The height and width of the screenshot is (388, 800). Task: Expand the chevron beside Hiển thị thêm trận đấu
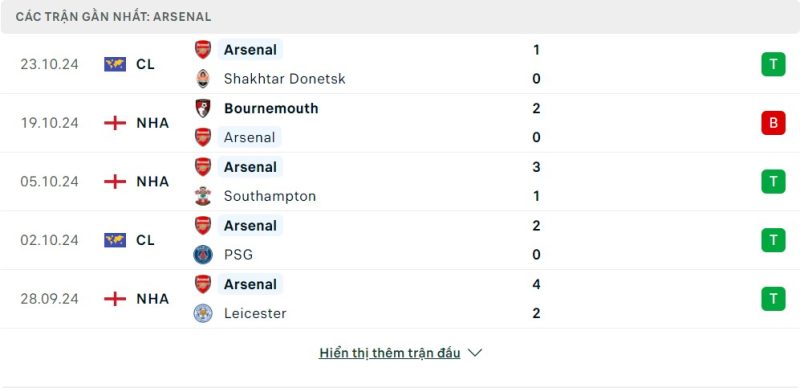475,353
